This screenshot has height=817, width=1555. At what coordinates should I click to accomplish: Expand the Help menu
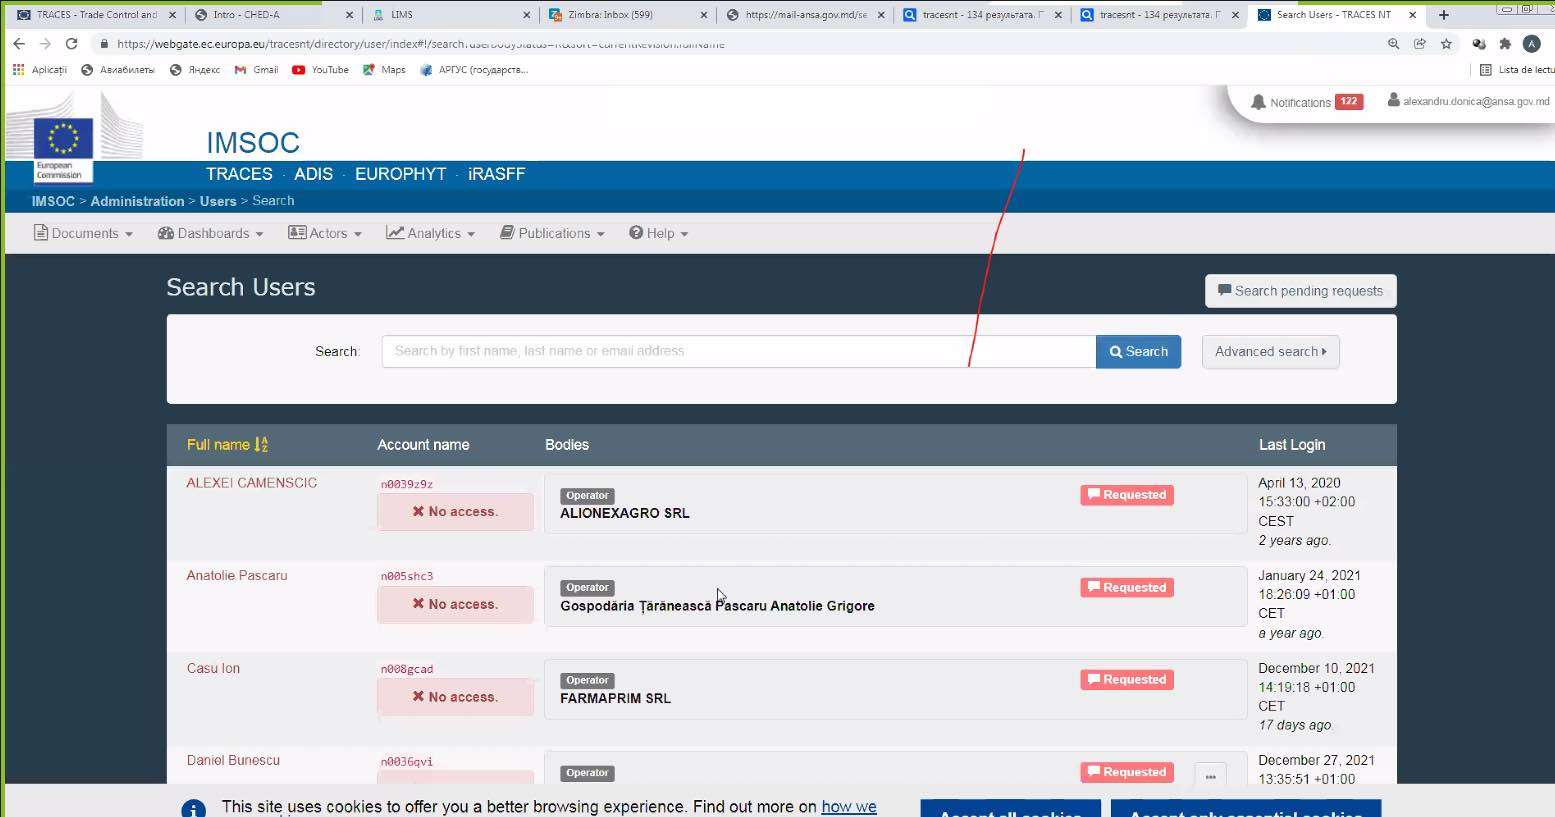(x=659, y=233)
